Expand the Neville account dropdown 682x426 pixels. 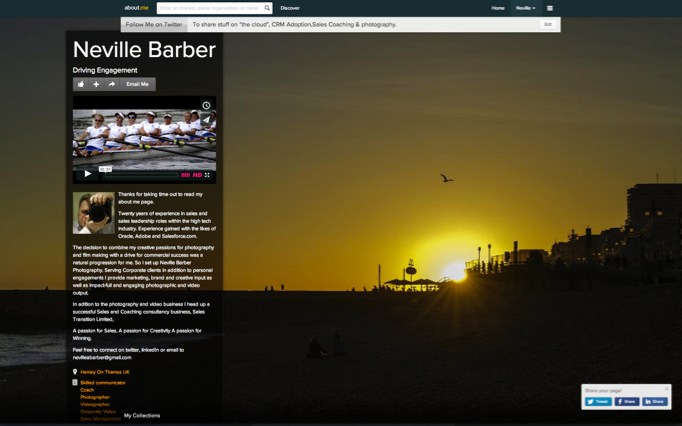[525, 8]
